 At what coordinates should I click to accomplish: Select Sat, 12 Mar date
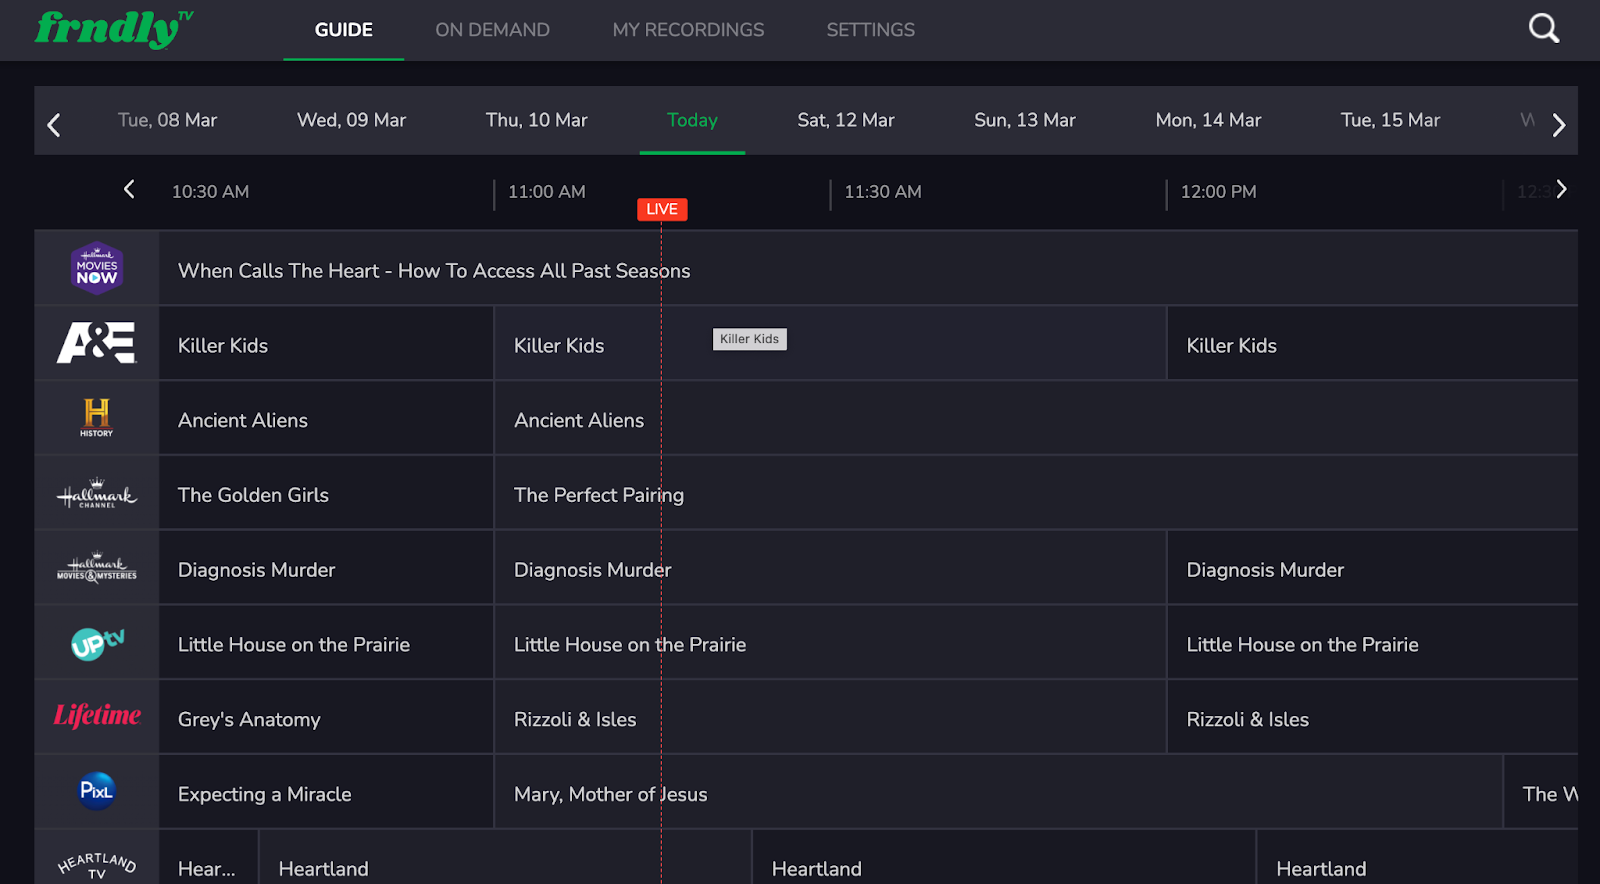point(846,120)
